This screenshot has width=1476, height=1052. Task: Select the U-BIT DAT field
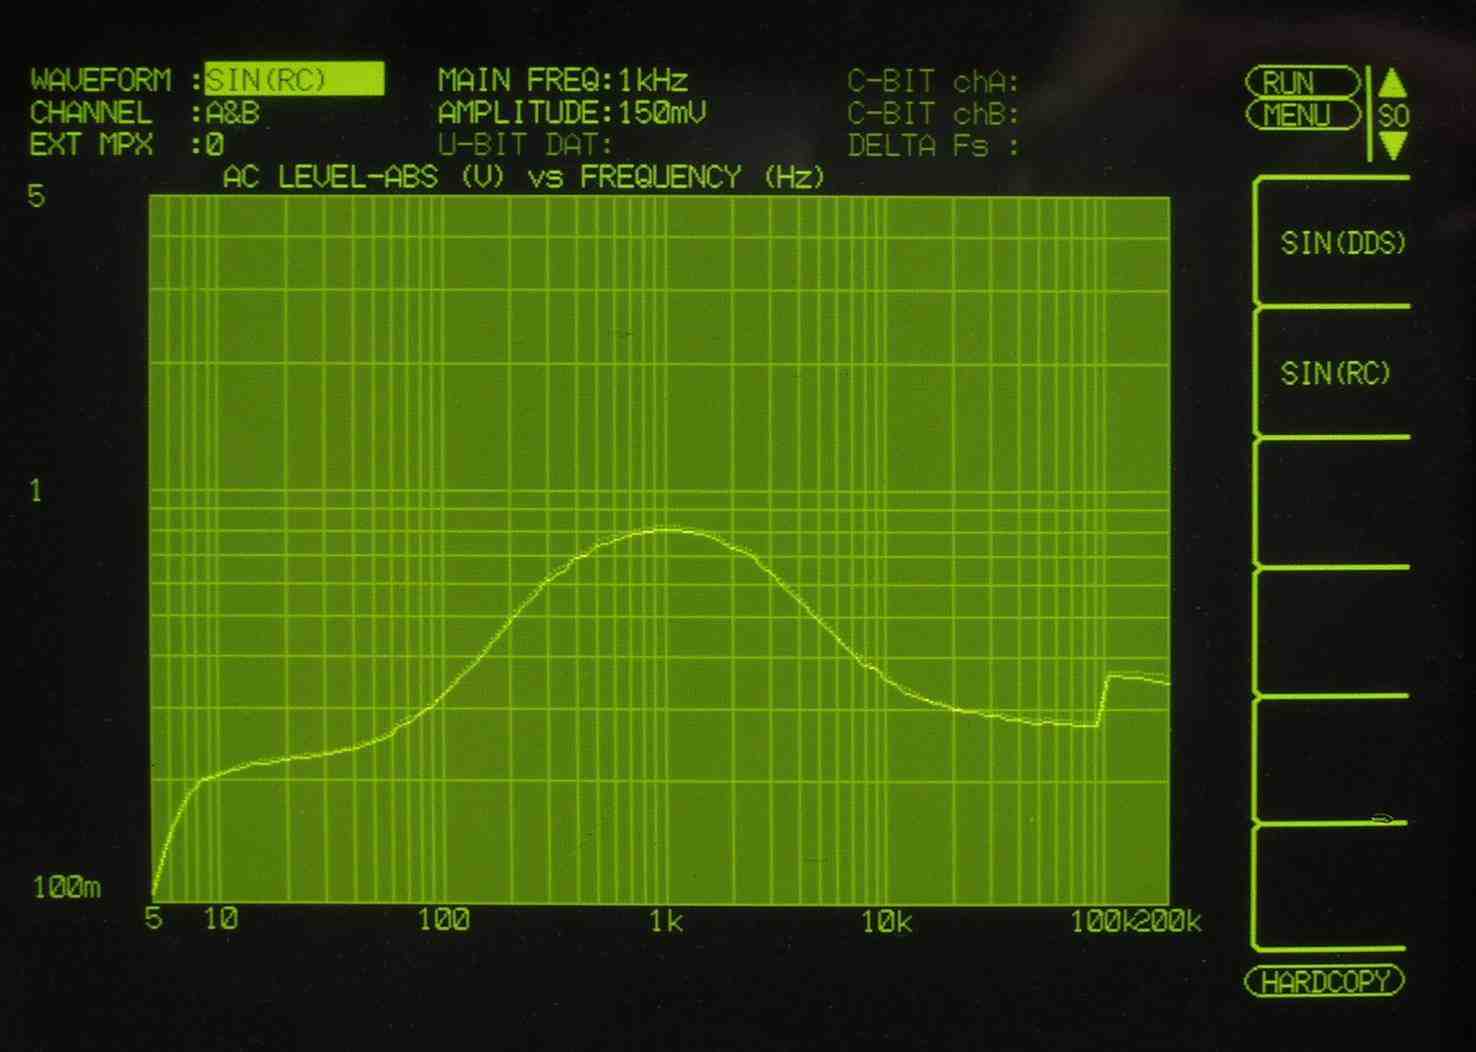click(x=525, y=146)
